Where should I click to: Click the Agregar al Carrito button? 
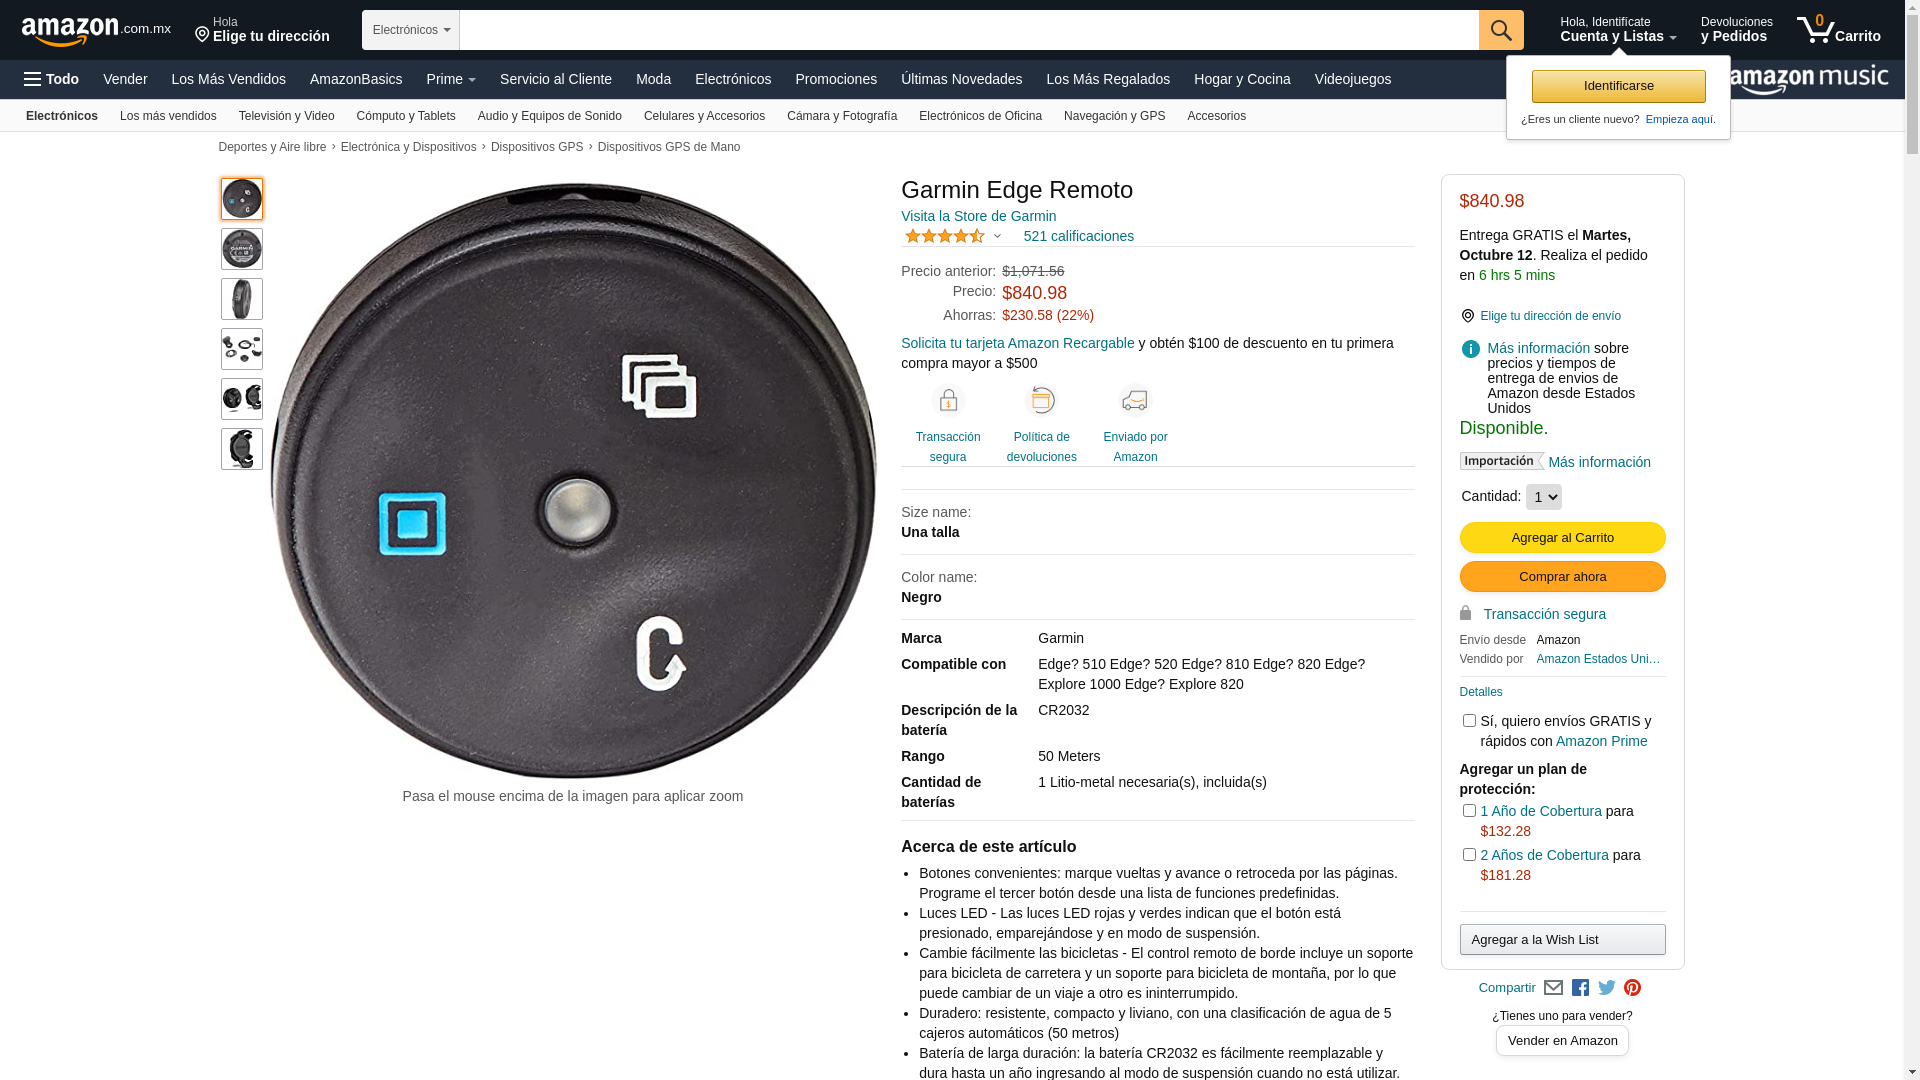pyautogui.click(x=1562, y=538)
